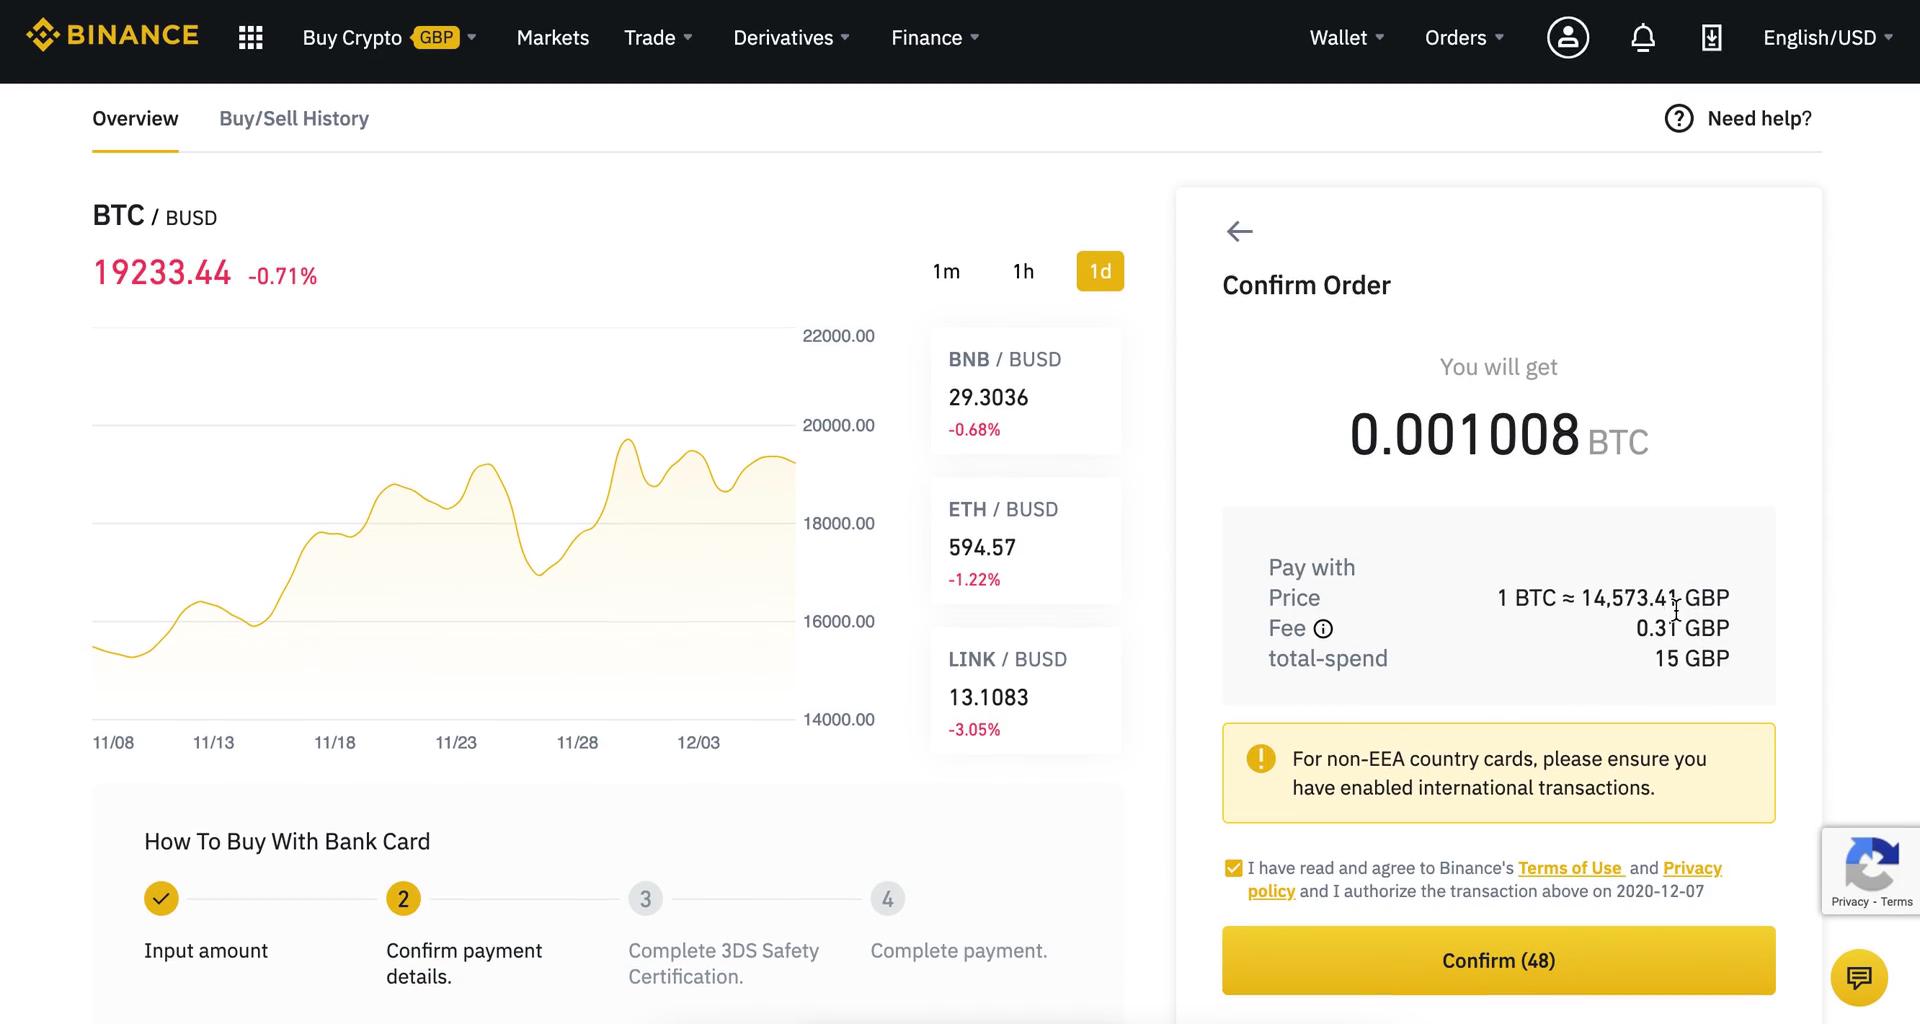View fee details info icon

(x=1324, y=629)
